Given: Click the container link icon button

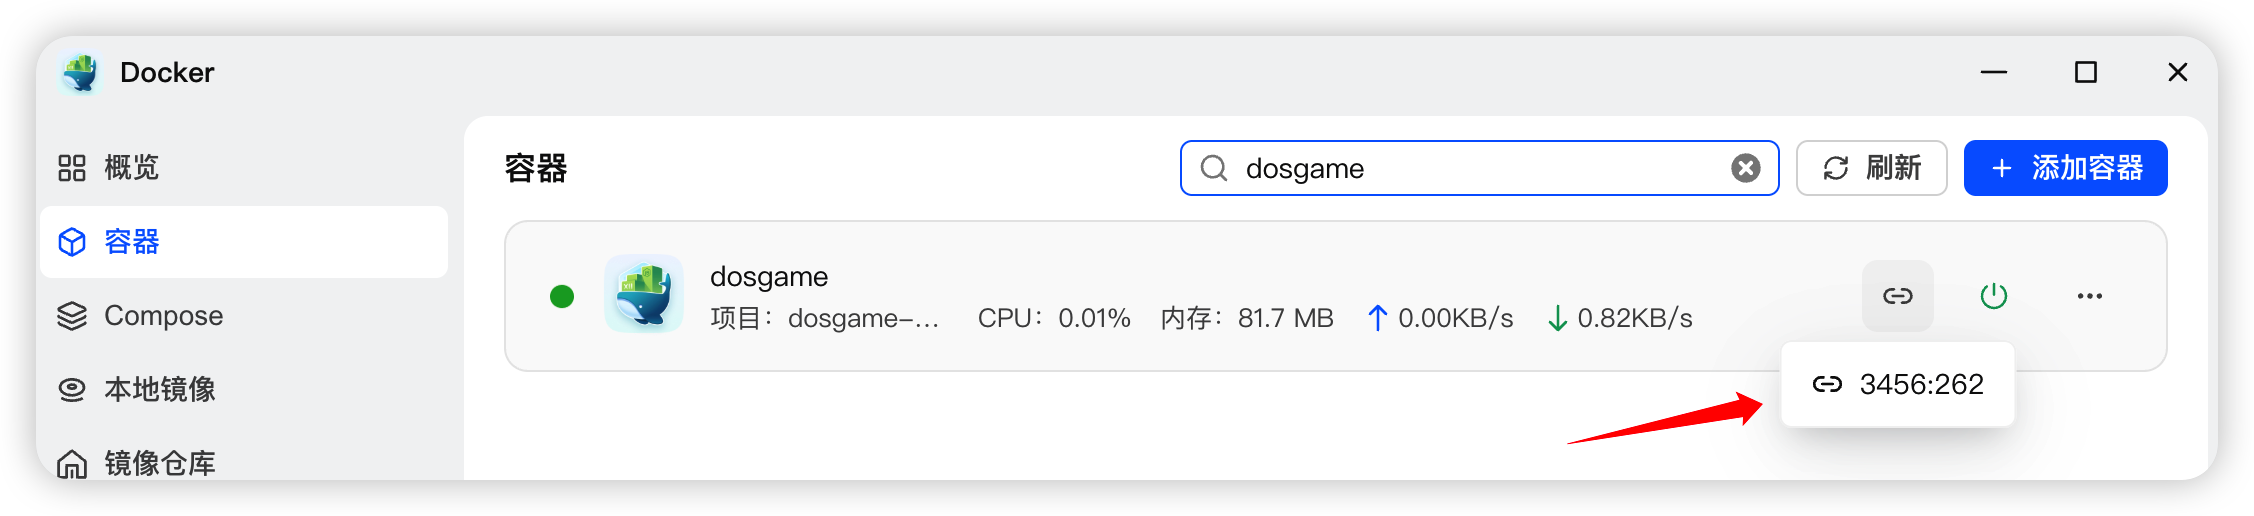Looking at the screenshot, I should pyautogui.click(x=1897, y=296).
